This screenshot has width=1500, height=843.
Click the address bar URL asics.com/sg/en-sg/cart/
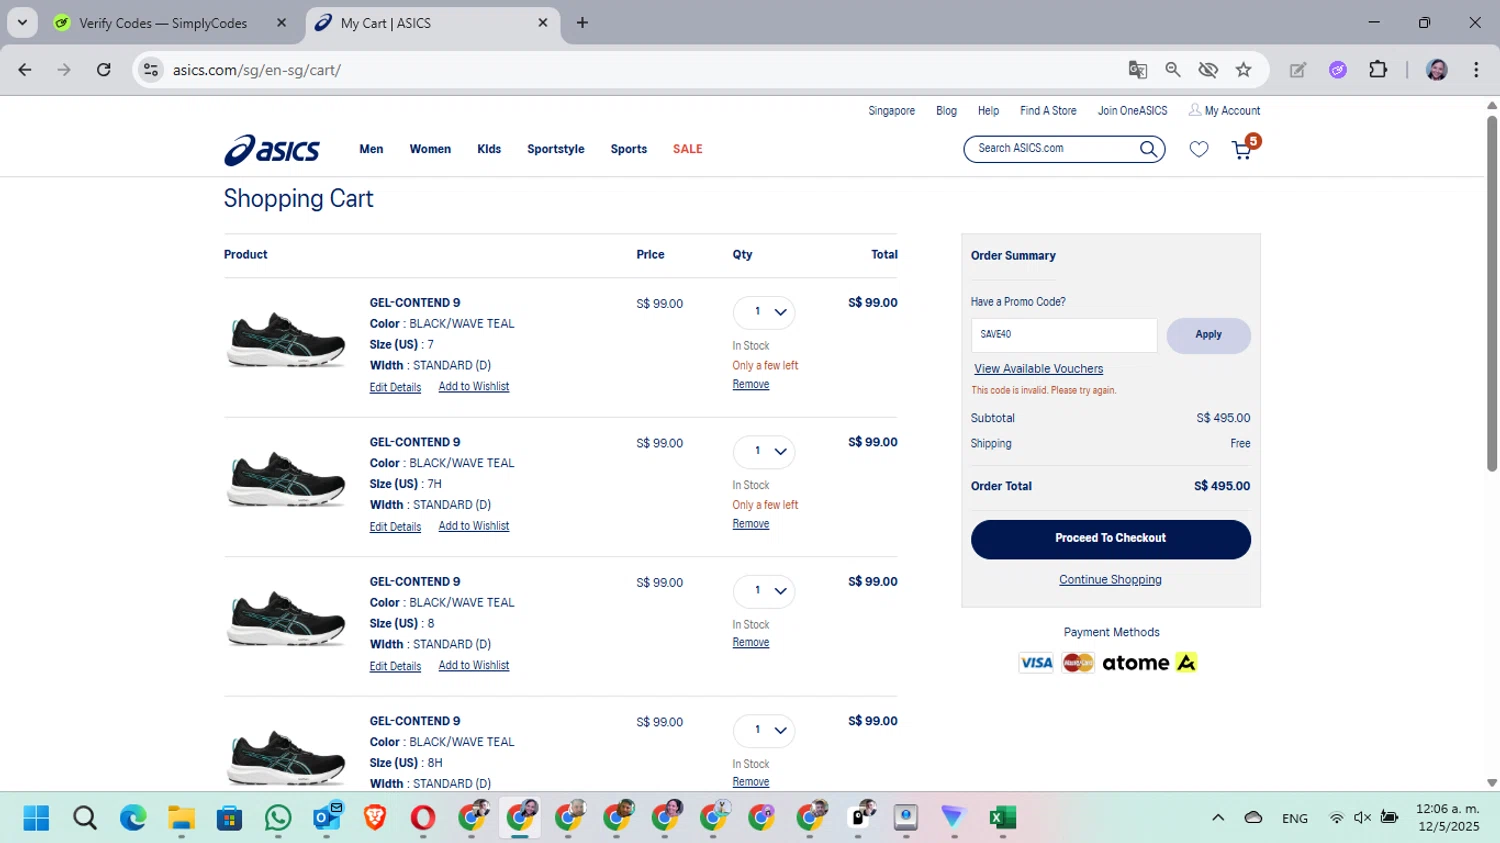coord(257,70)
